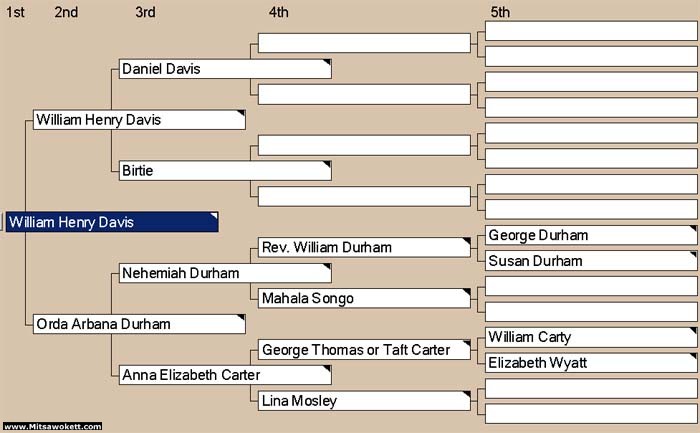Open the www.Mitsawokett.com link
Screen dimensions: 700x433
[52, 426]
